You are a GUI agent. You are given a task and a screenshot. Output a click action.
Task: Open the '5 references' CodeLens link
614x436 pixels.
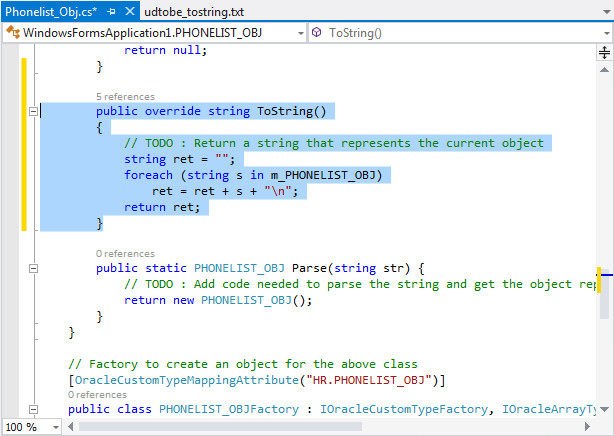(125, 97)
